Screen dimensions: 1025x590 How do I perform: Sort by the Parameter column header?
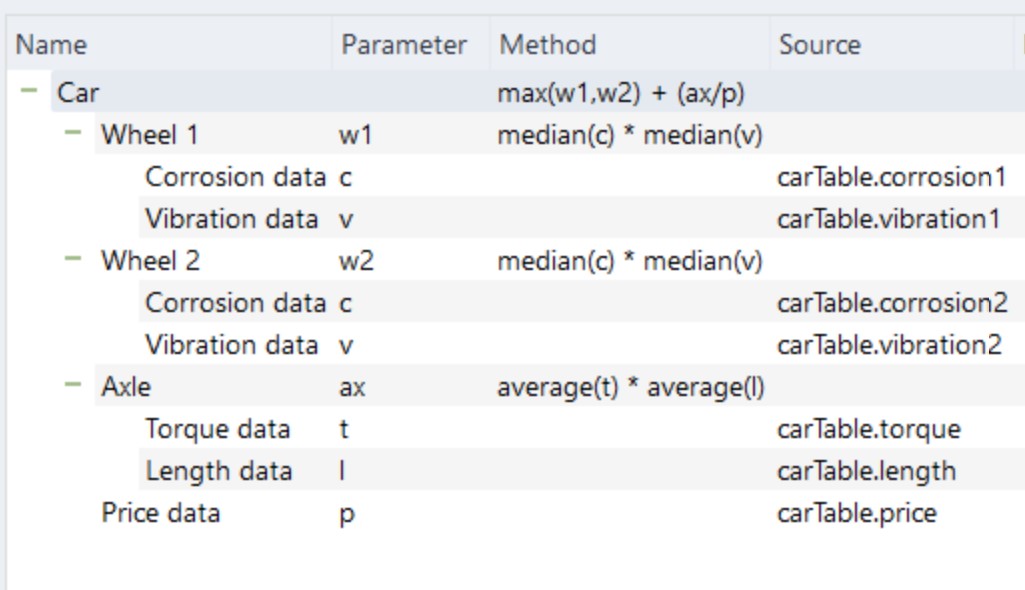(404, 45)
